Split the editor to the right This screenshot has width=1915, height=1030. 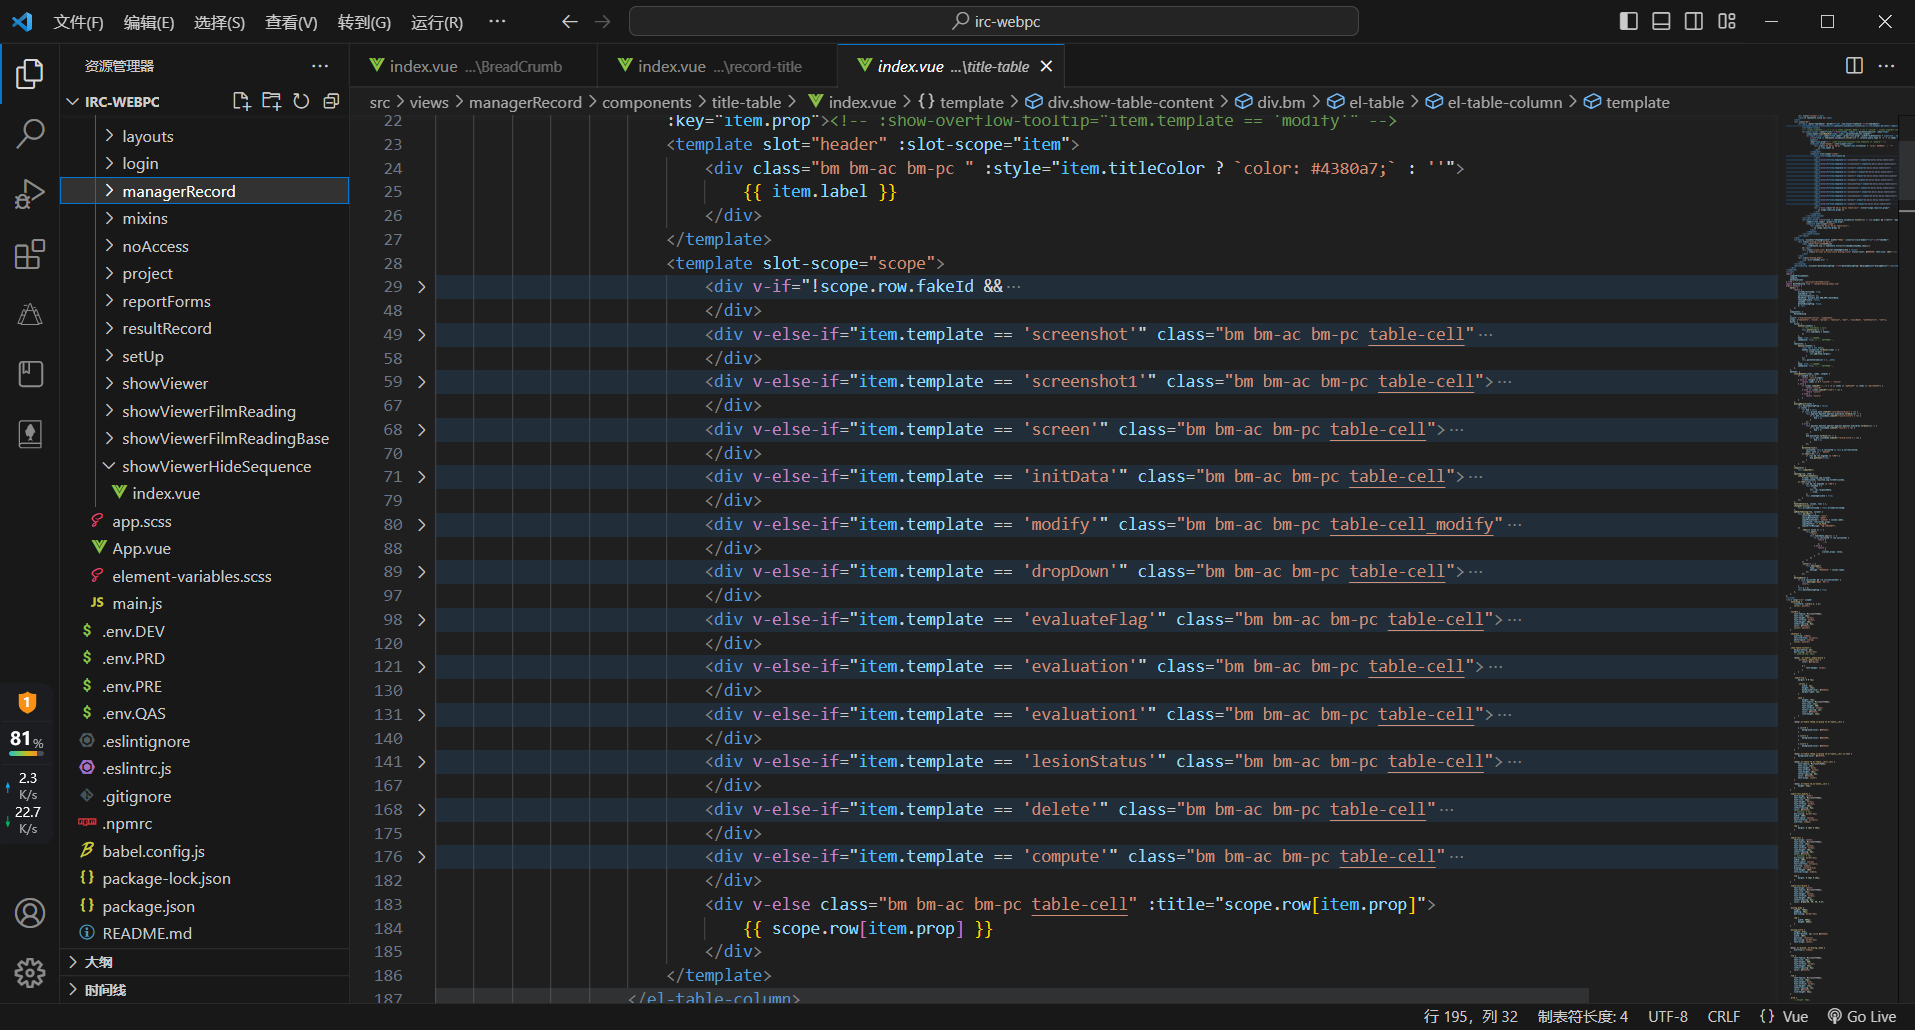pyautogui.click(x=1854, y=66)
